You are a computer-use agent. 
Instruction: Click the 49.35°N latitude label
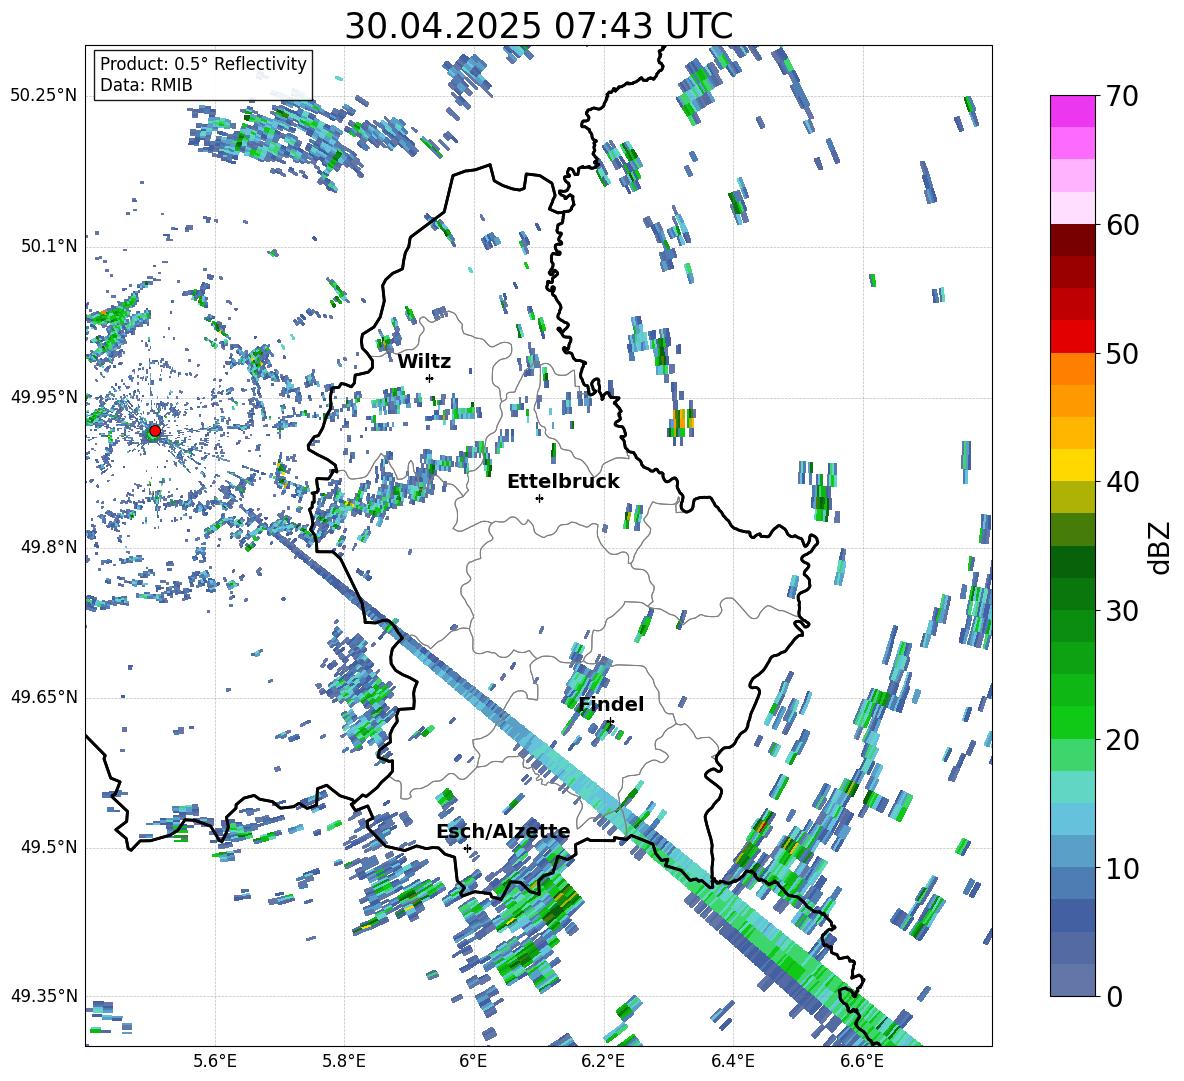point(44,996)
